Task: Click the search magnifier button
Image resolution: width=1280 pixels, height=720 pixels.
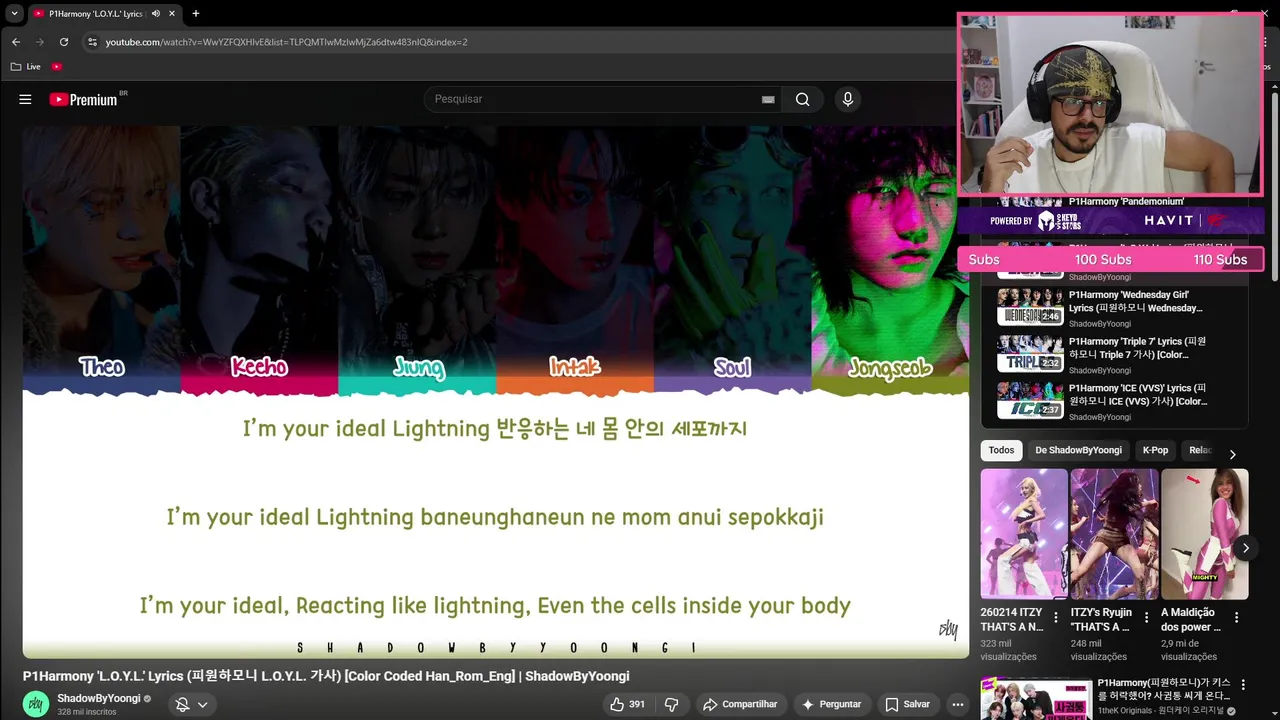Action: pos(802,99)
